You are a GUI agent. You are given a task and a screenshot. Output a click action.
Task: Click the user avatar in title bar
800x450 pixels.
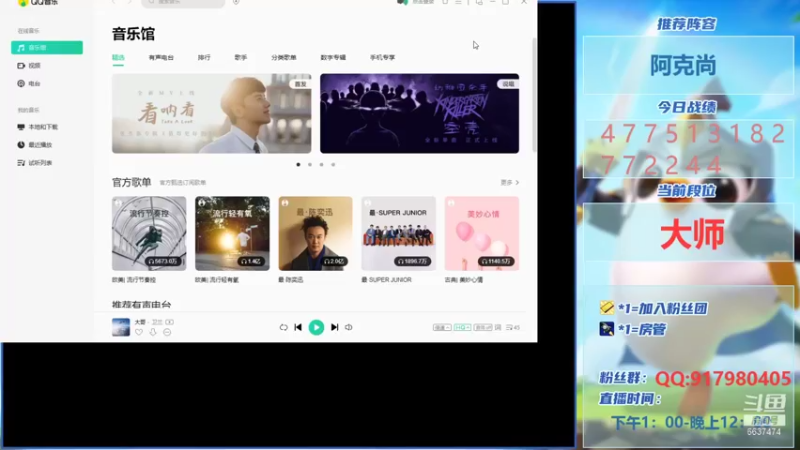point(402,3)
